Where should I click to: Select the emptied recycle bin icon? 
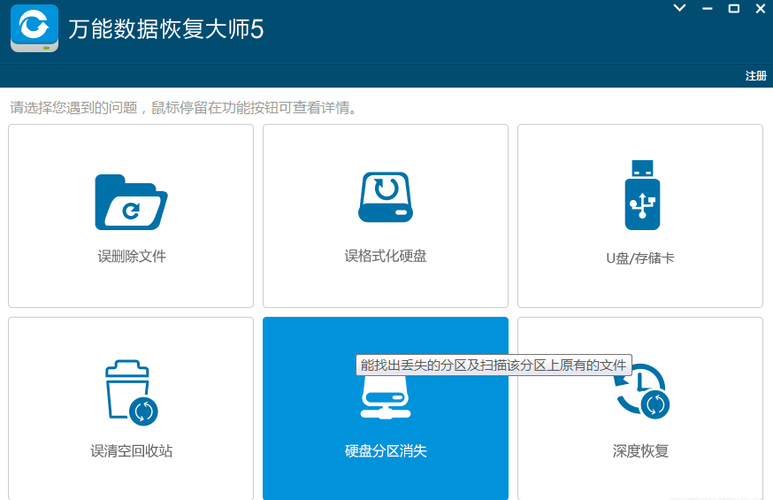click(131, 392)
